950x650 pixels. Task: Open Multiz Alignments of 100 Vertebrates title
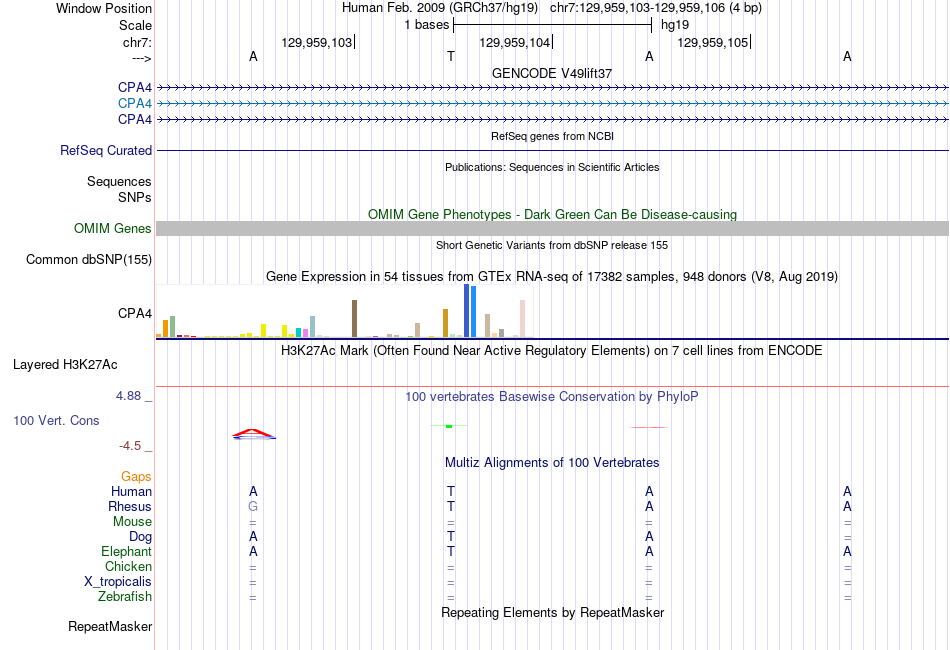552,463
